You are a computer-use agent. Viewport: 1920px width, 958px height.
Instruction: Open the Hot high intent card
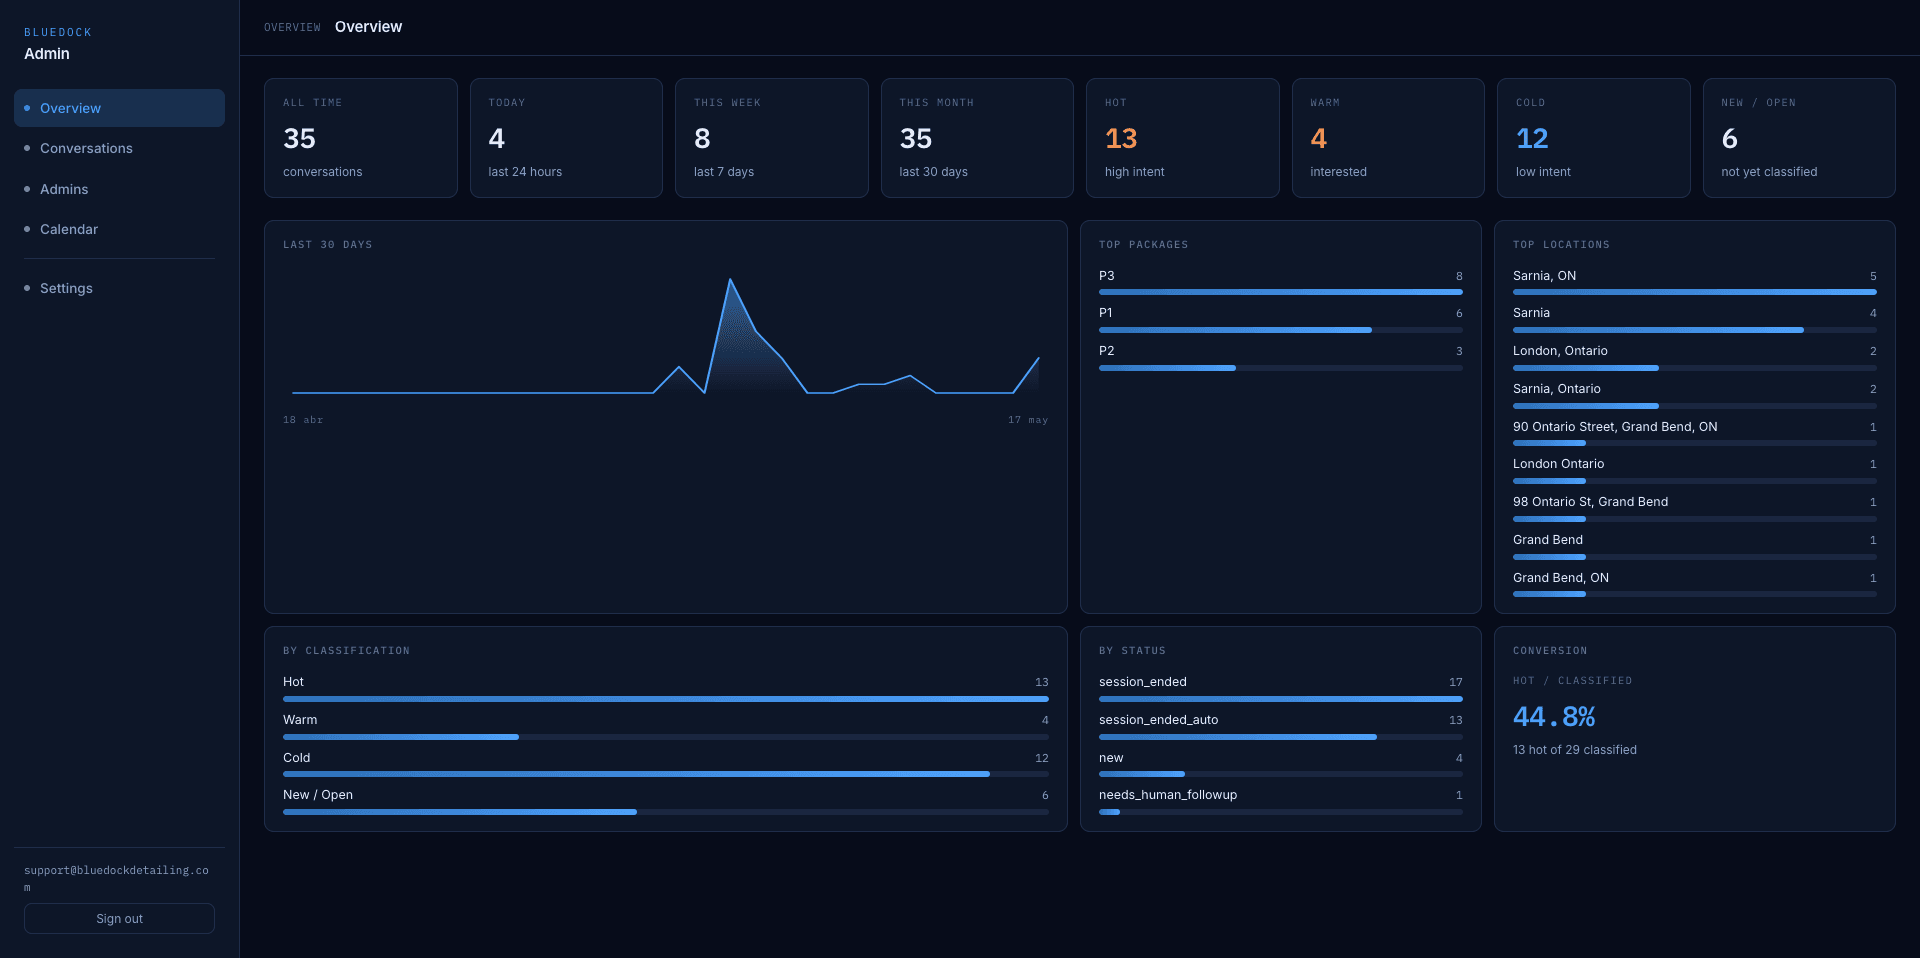coord(1183,138)
